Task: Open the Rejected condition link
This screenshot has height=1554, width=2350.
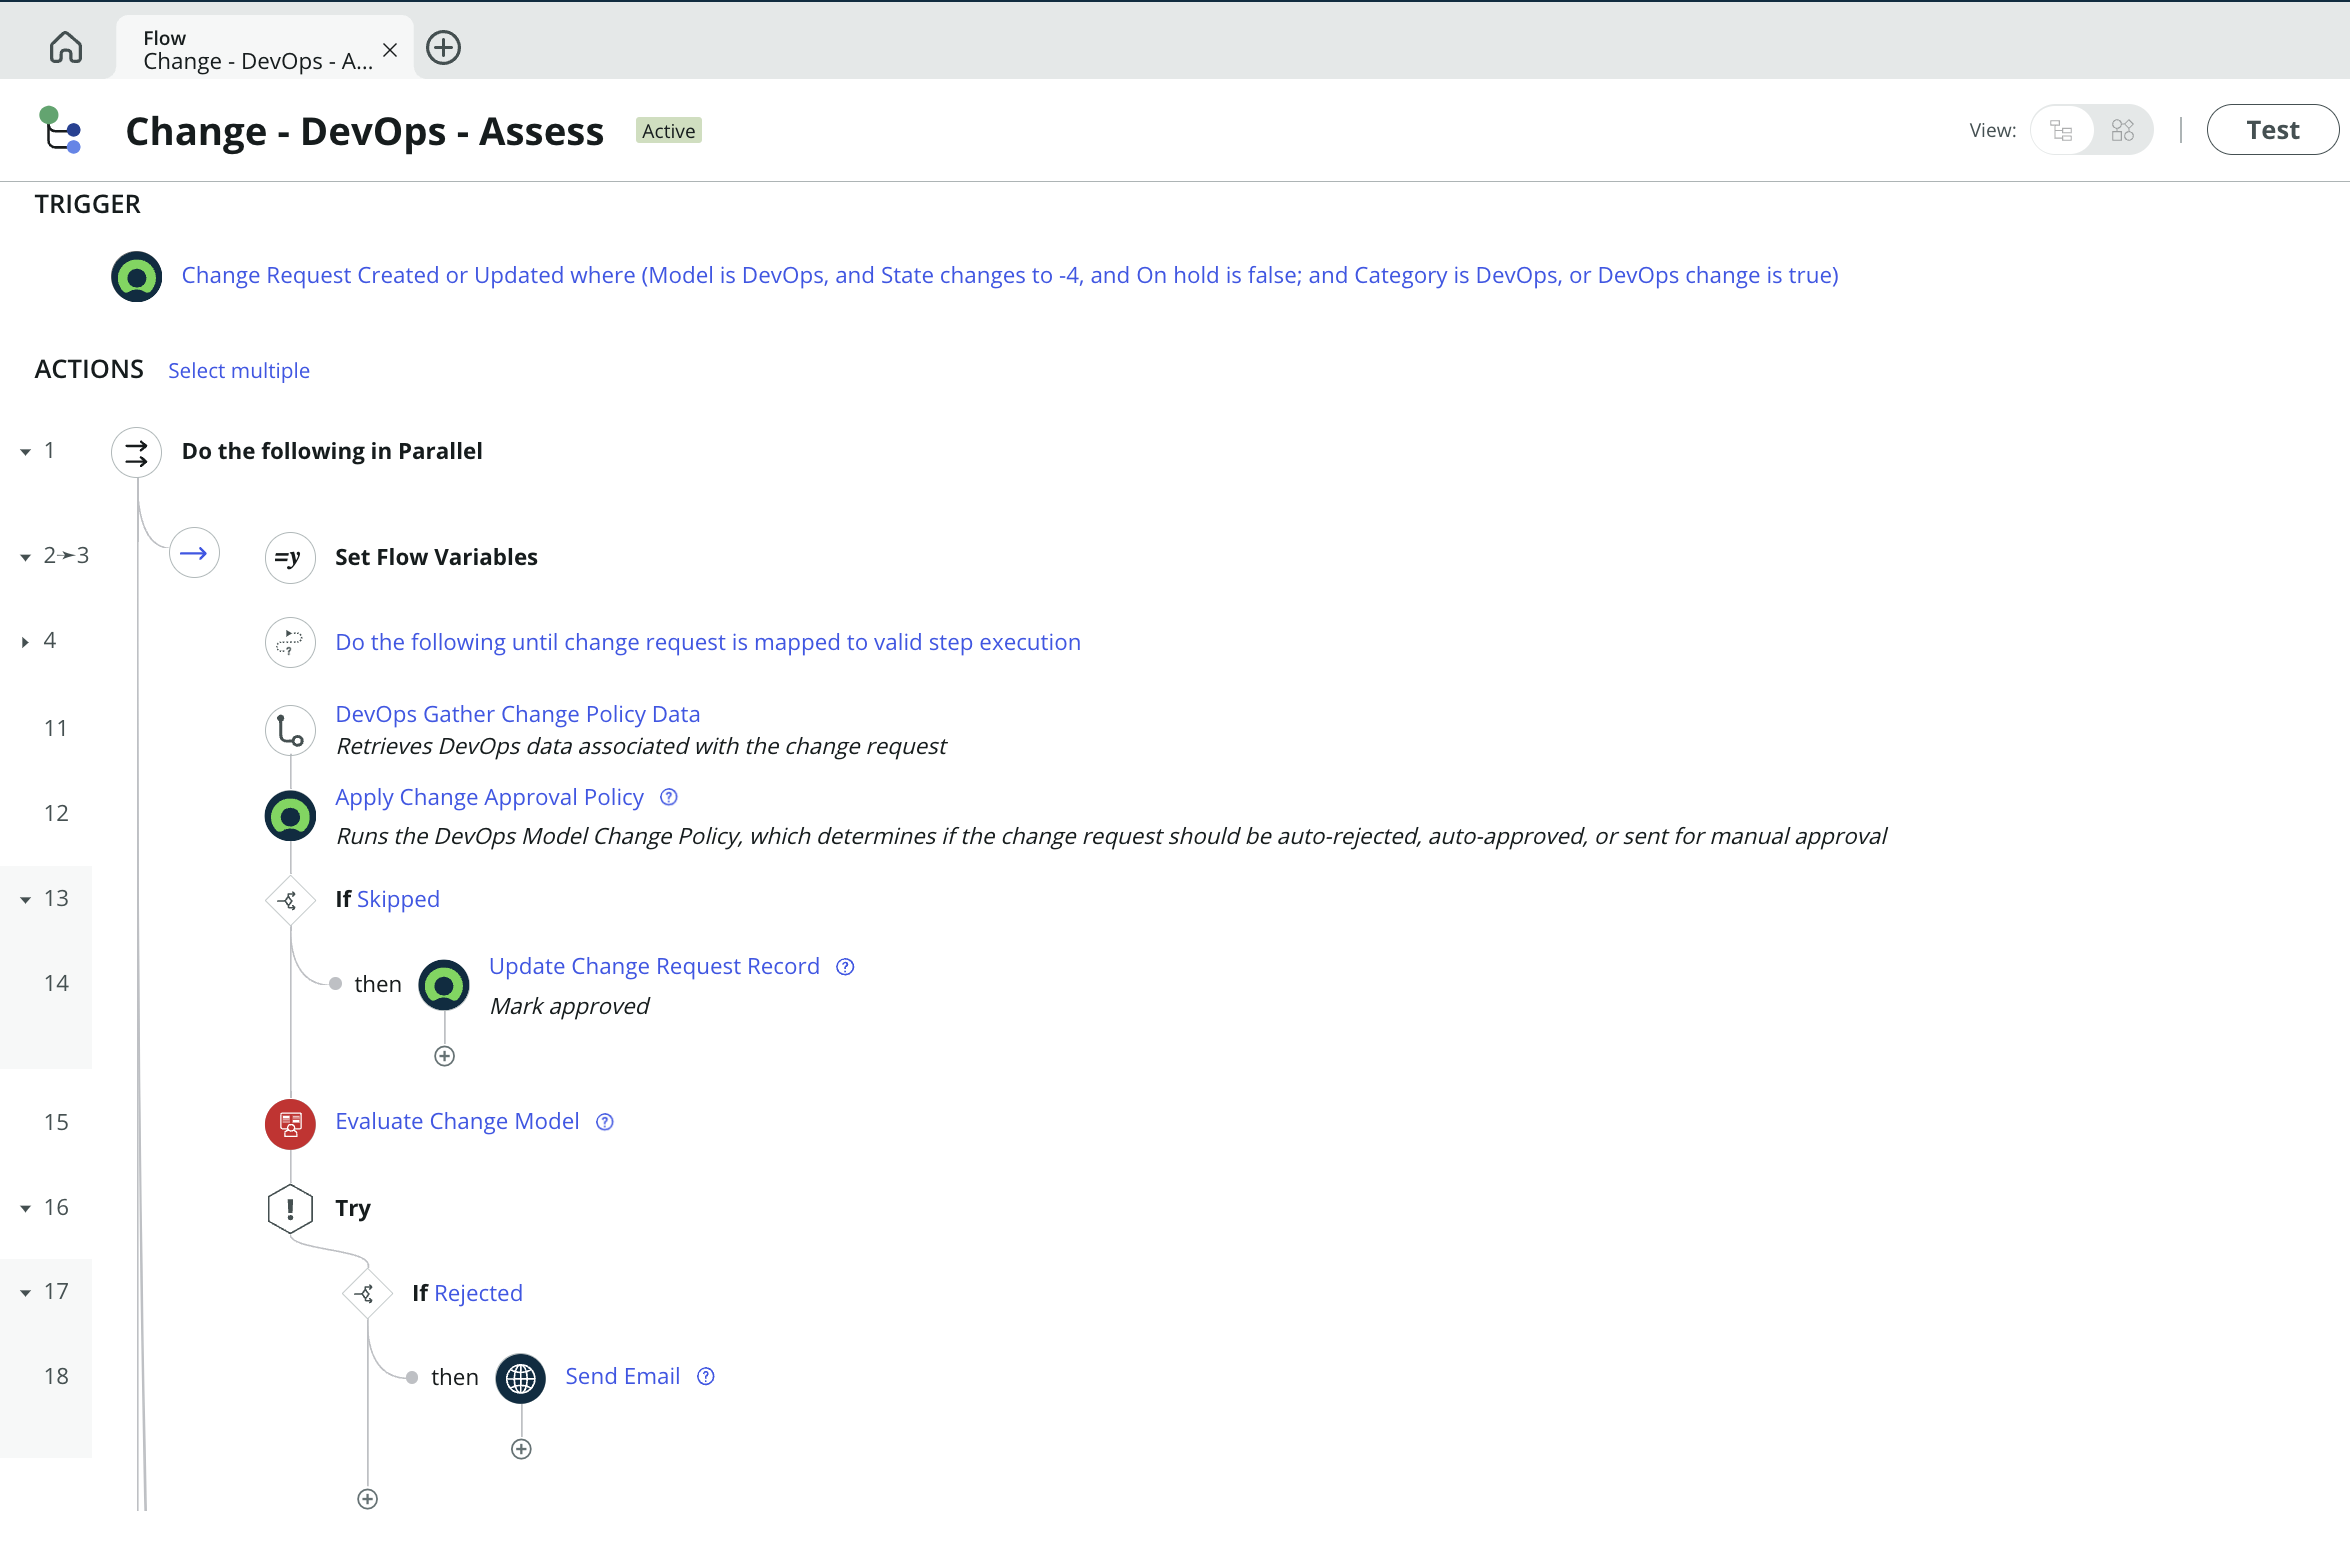Action: [x=478, y=1293]
